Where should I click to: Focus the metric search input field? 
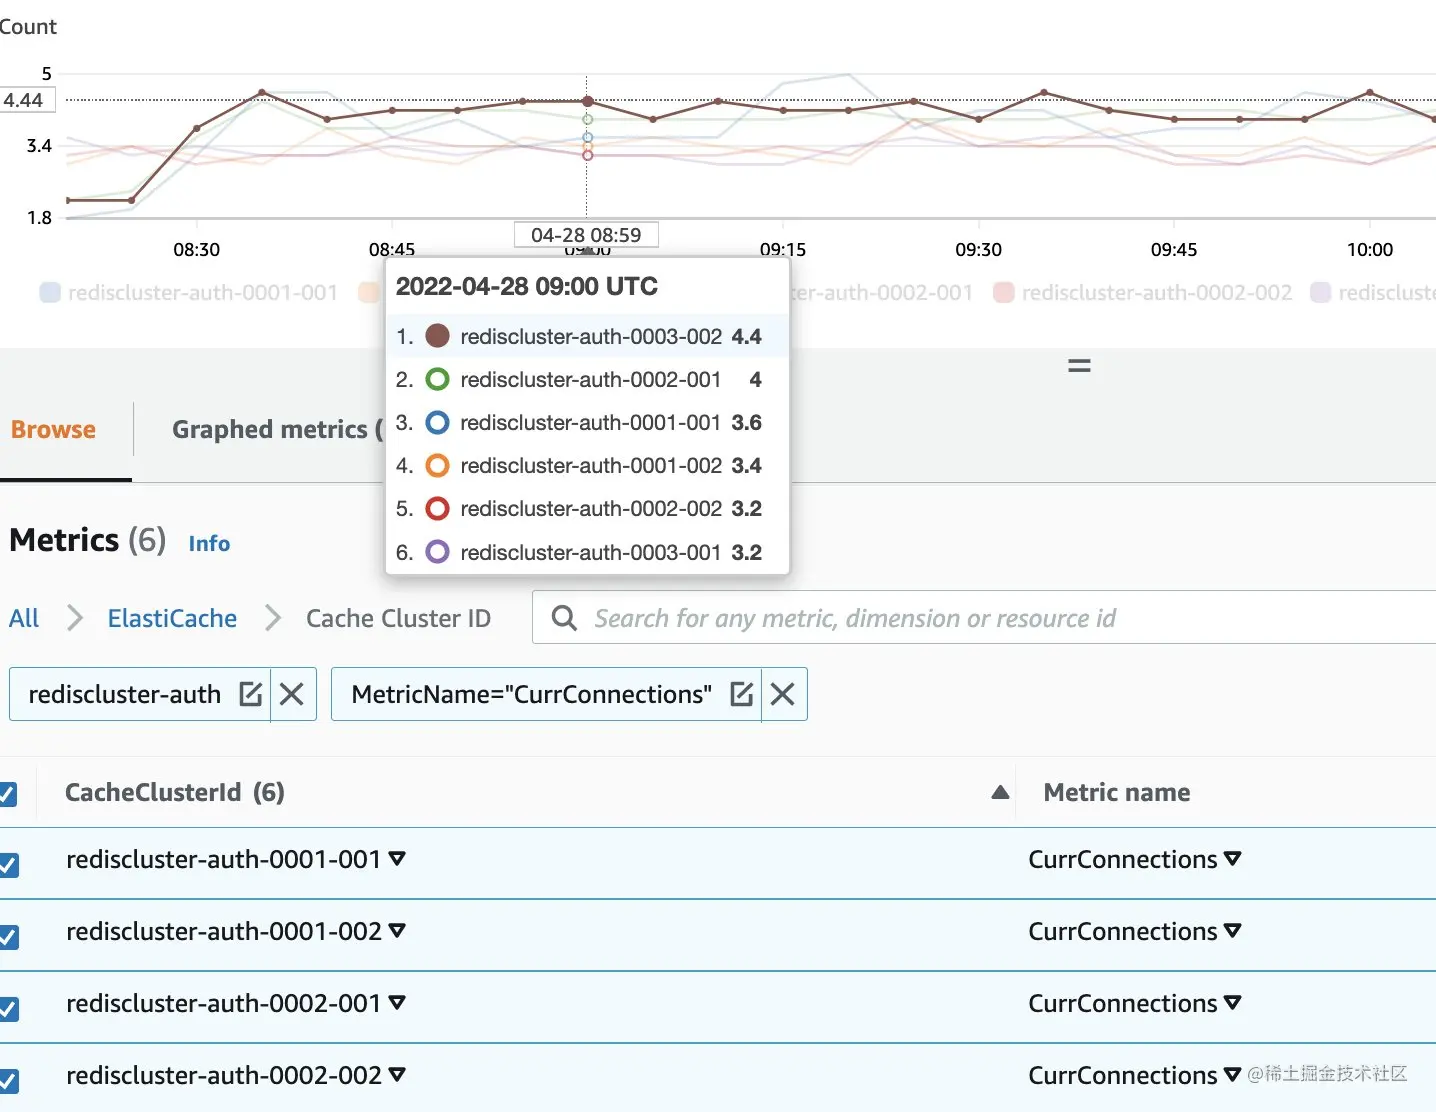point(984,618)
